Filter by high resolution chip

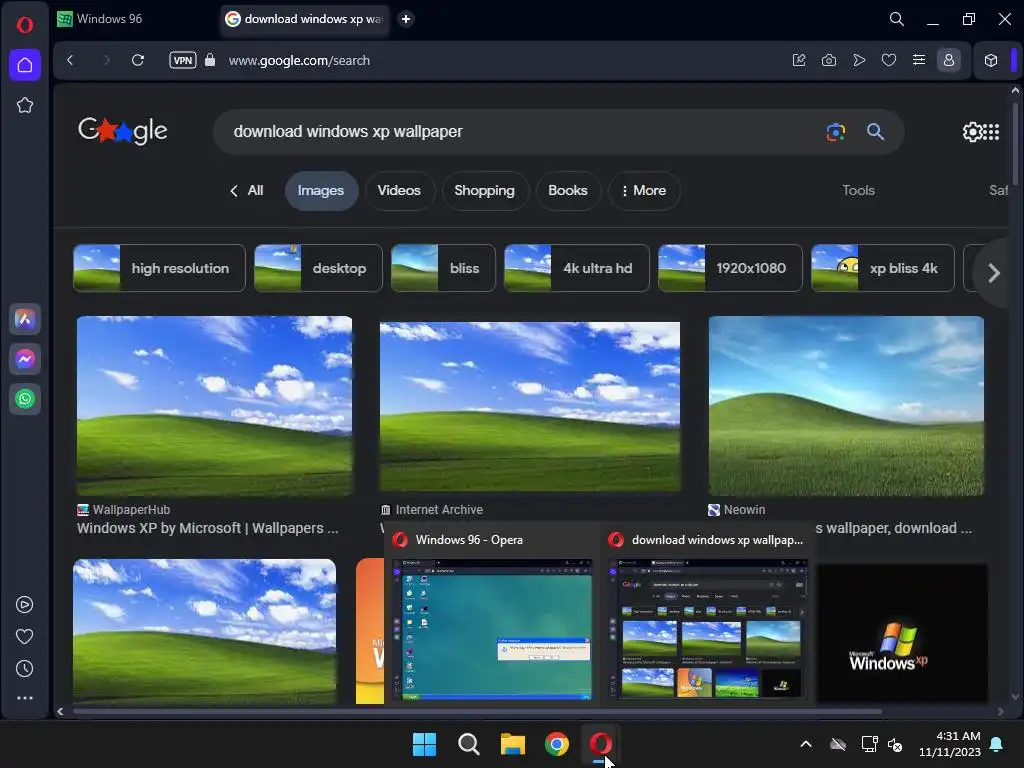(x=159, y=268)
